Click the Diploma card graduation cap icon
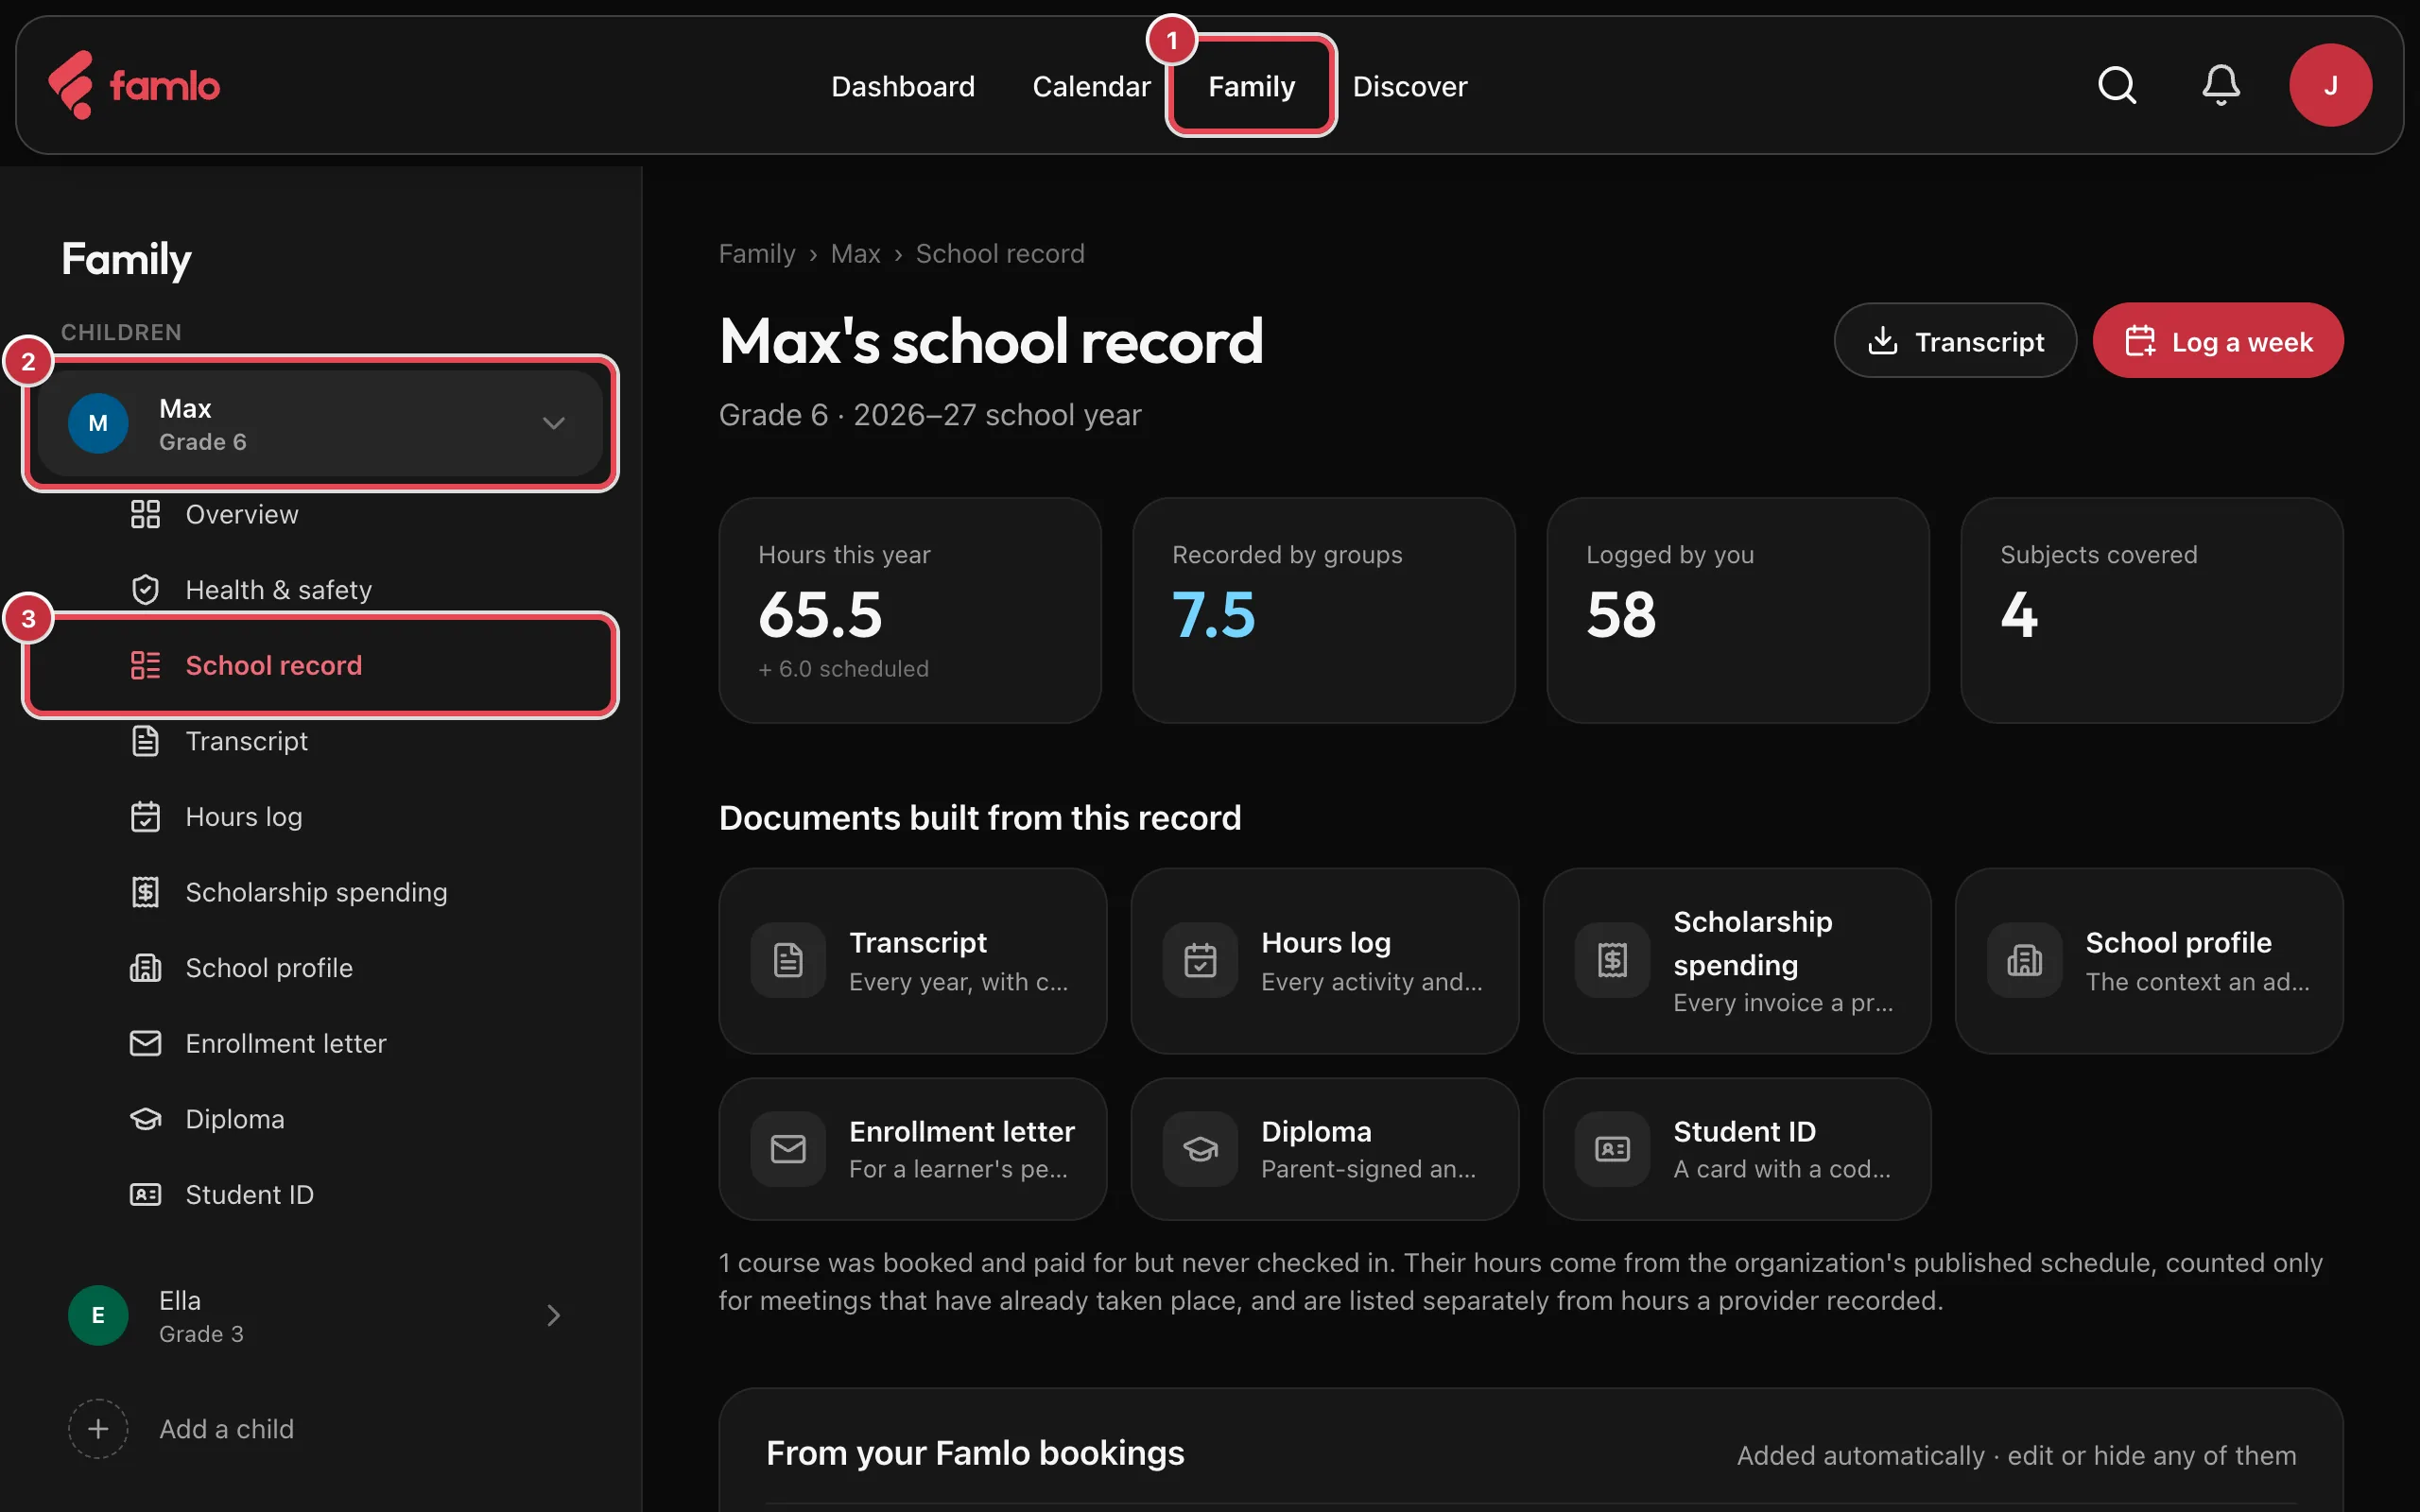The image size is (2420, 1512). pos(1200,1149)
